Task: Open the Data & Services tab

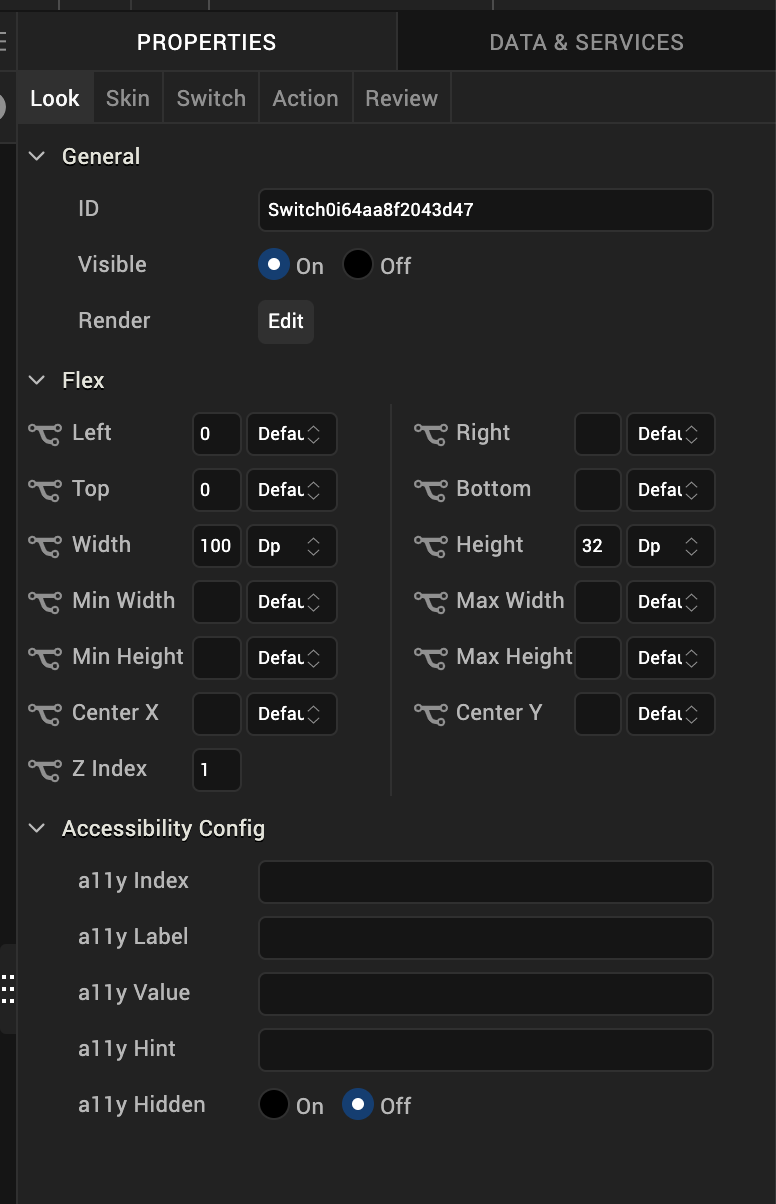Action: click(586, 42)
